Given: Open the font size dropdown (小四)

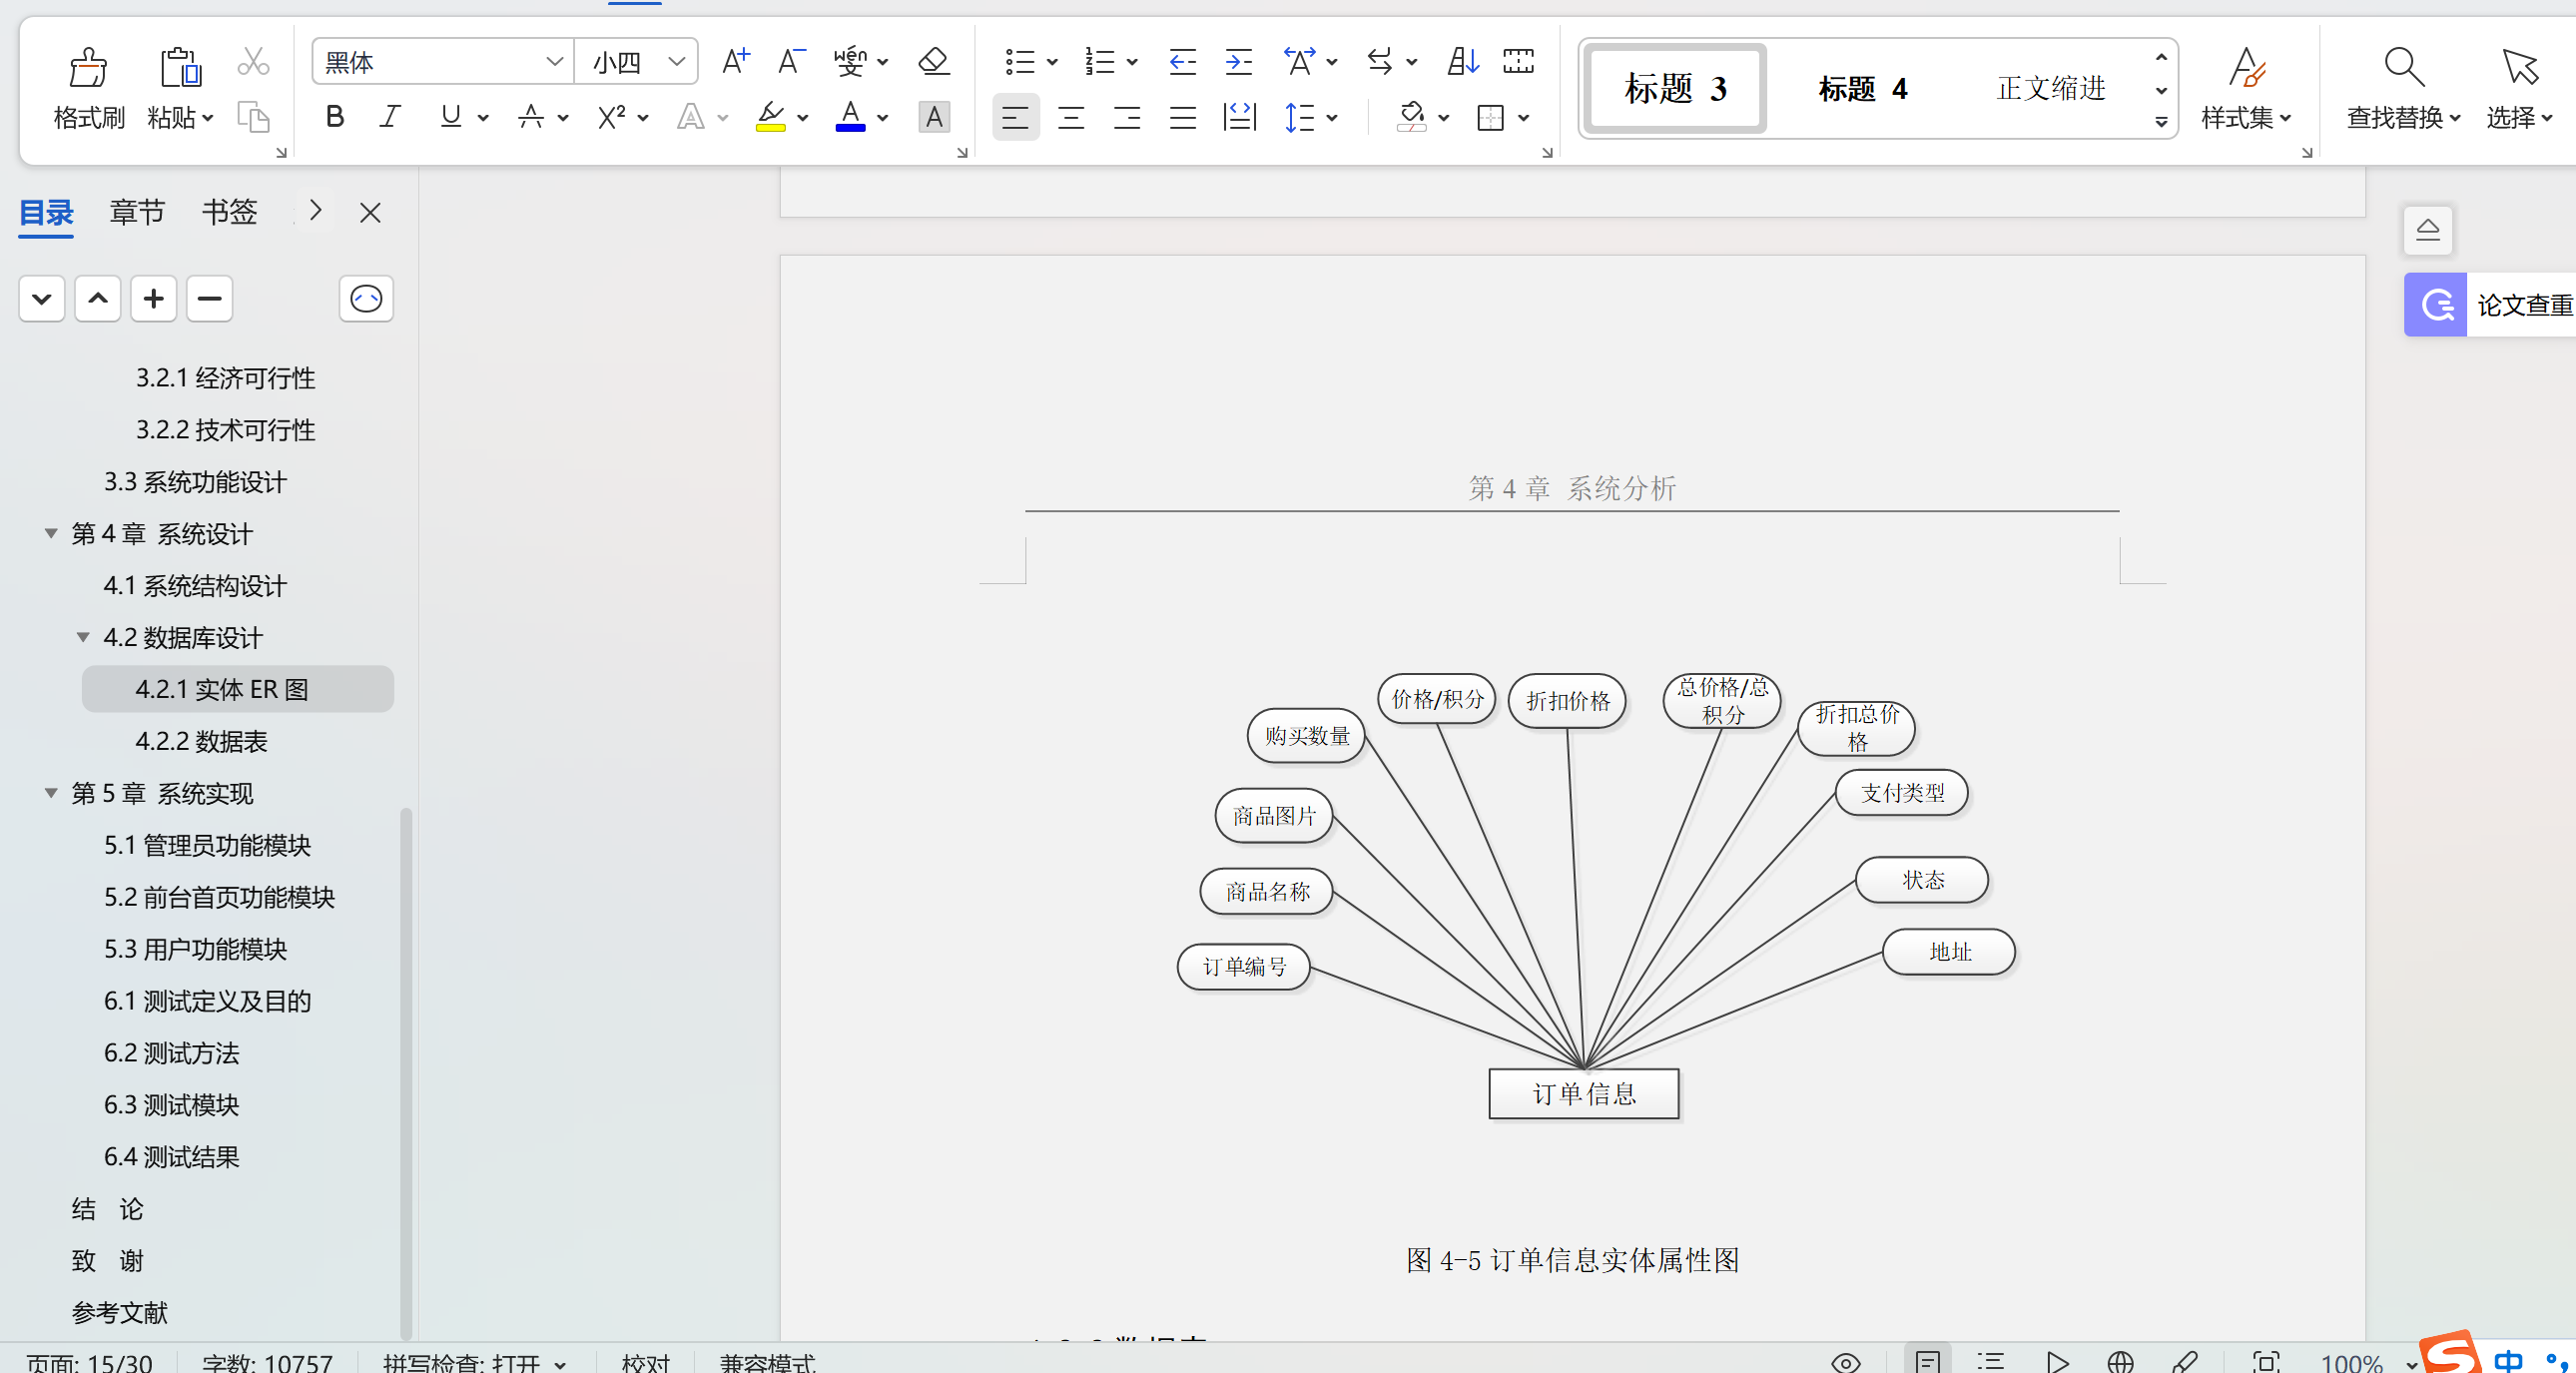Looking at the screenshot, I should tap(676, 62).
